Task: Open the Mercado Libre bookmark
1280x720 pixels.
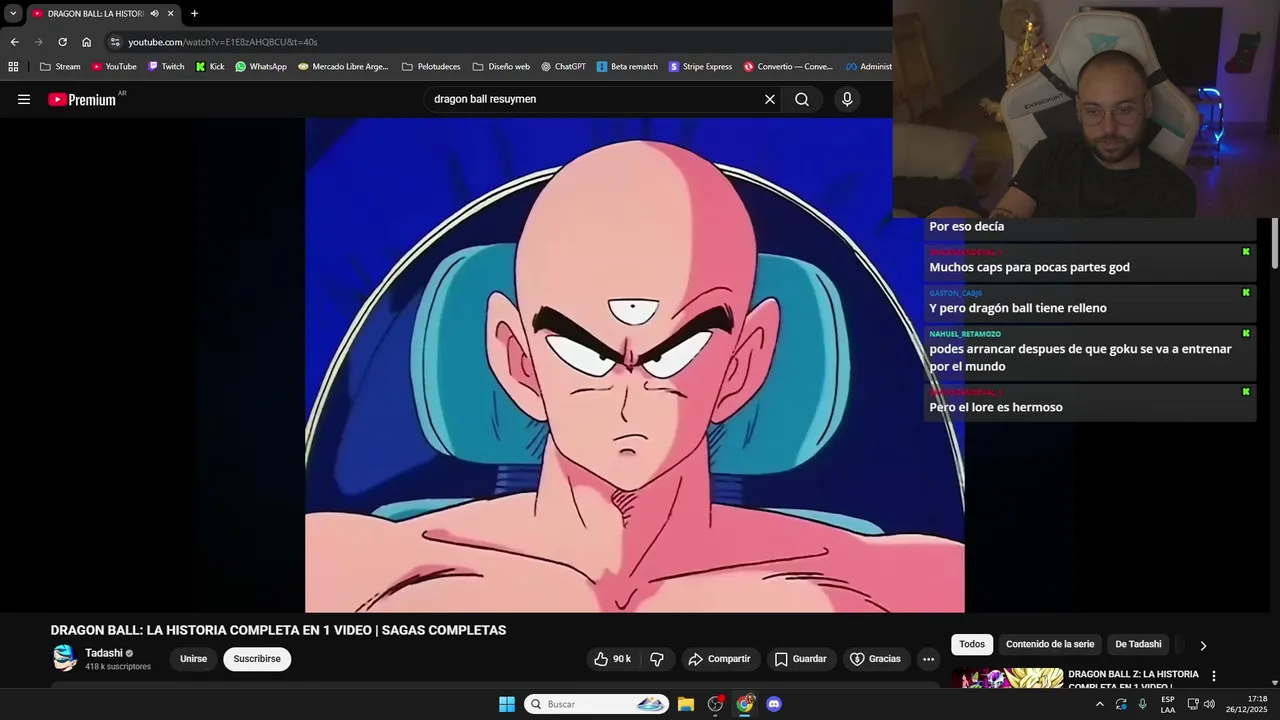Action: tap(343, 67)
